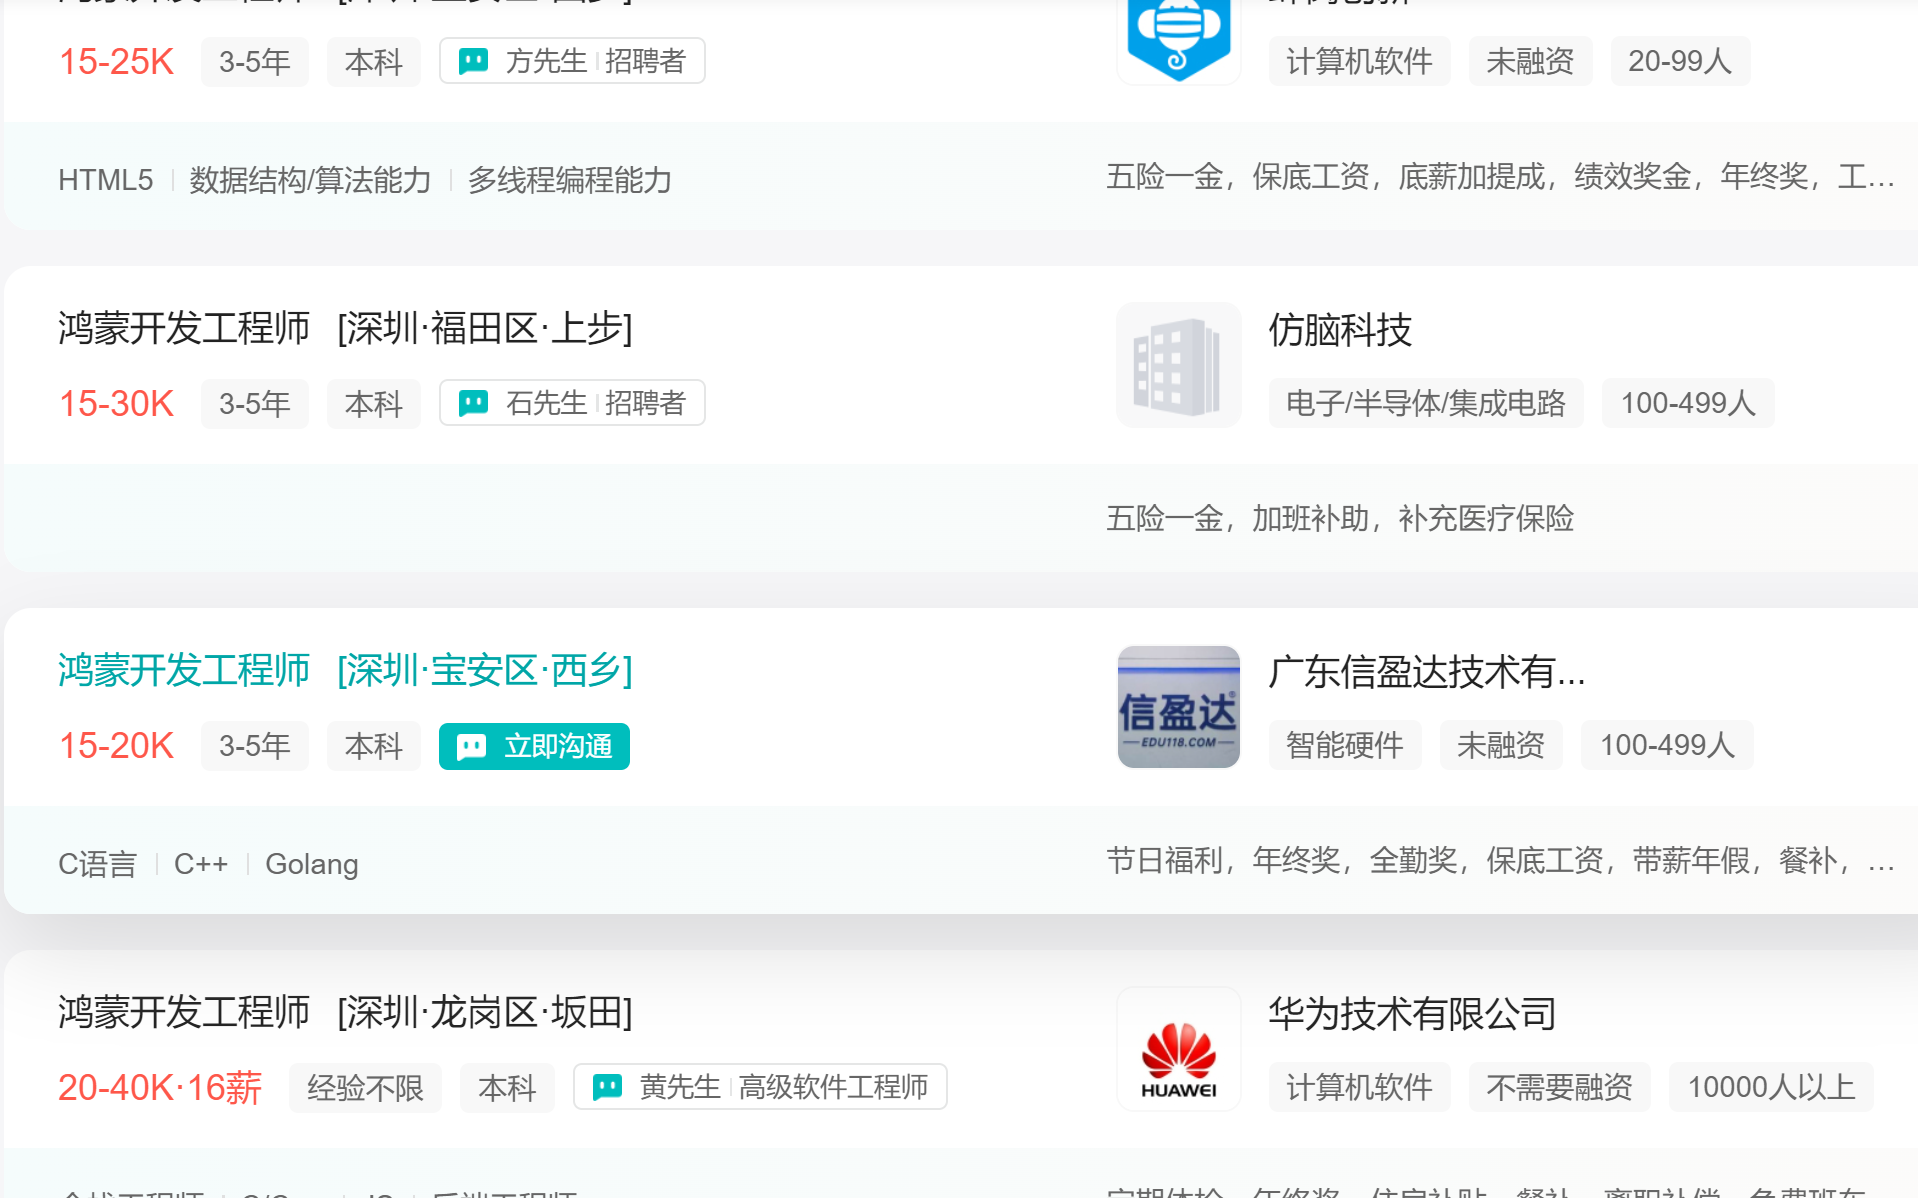This screenshot has height=1198, width=1918.
Task: Open the 华为技术有限公司 company link
Action: pos(1412,1014)
